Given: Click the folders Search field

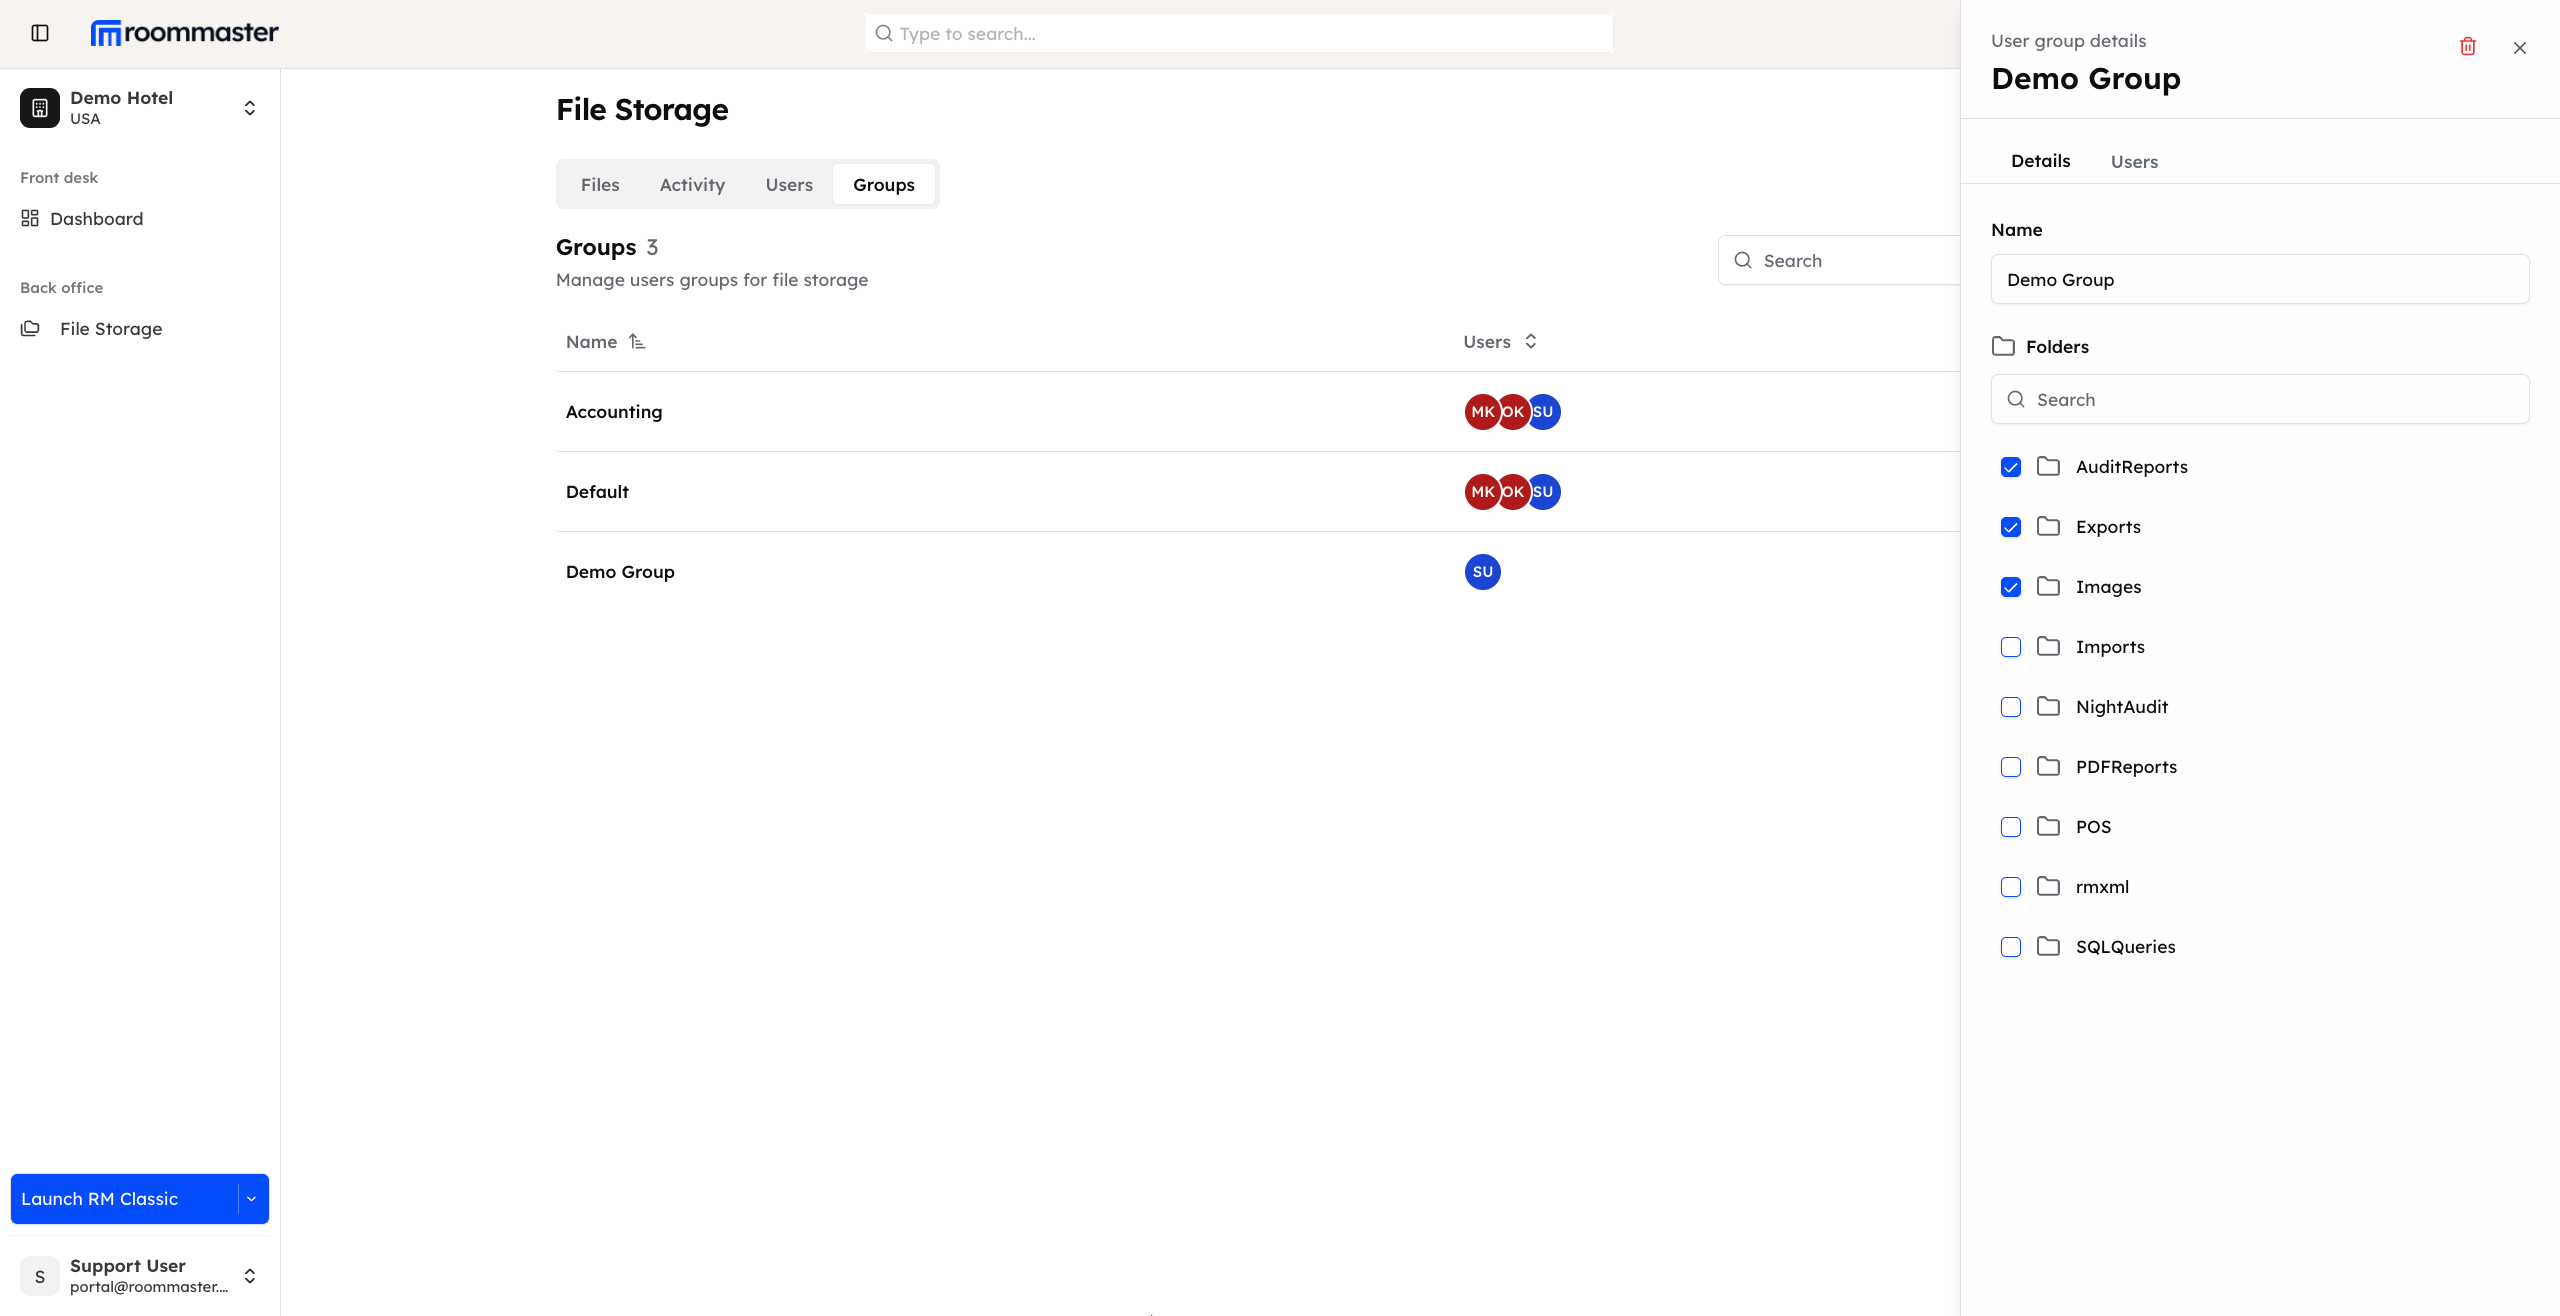Looking at the screenshot, I should (x=2259, y=399).
